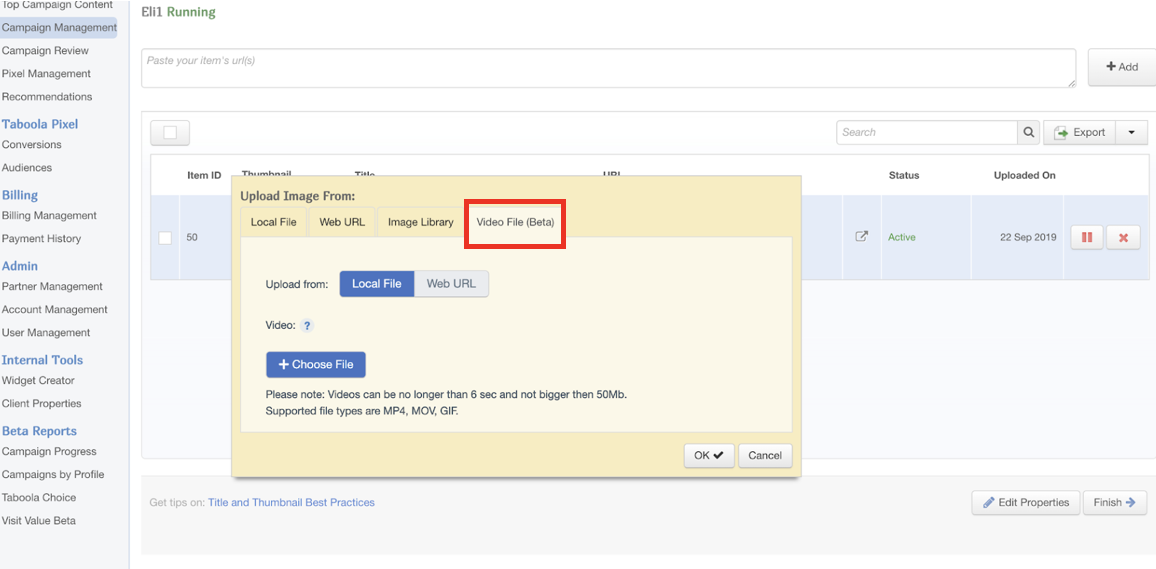Go to Pixel Management

(46, 74)
